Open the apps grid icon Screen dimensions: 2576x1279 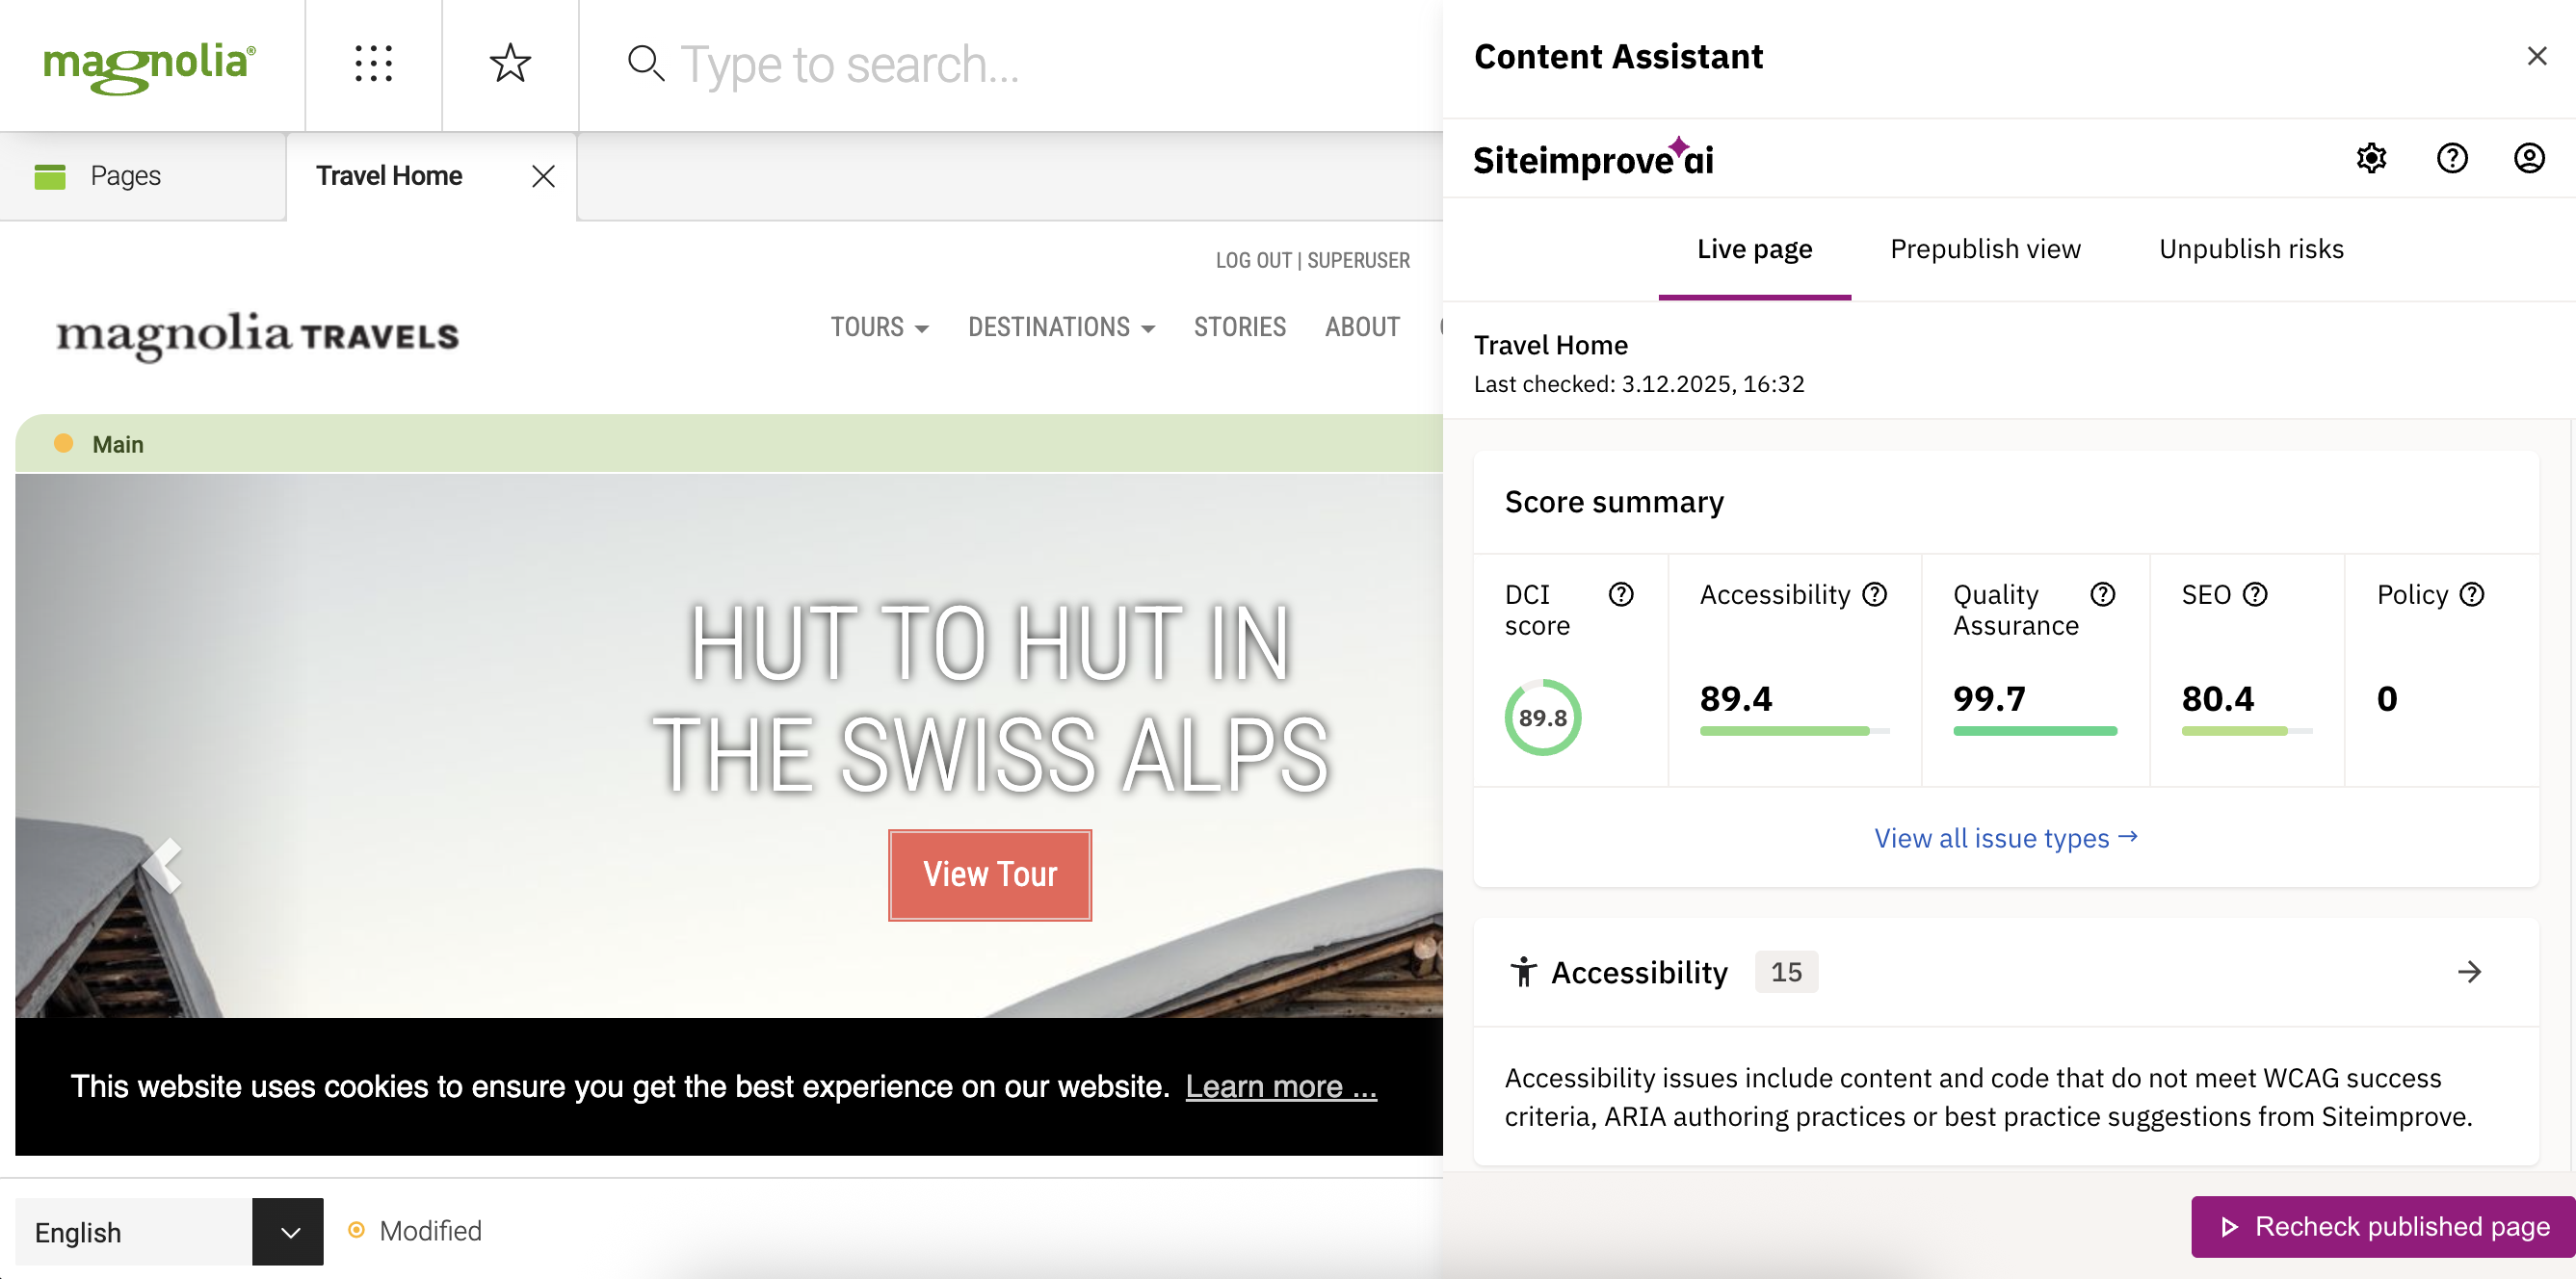[x=373, y=64]
